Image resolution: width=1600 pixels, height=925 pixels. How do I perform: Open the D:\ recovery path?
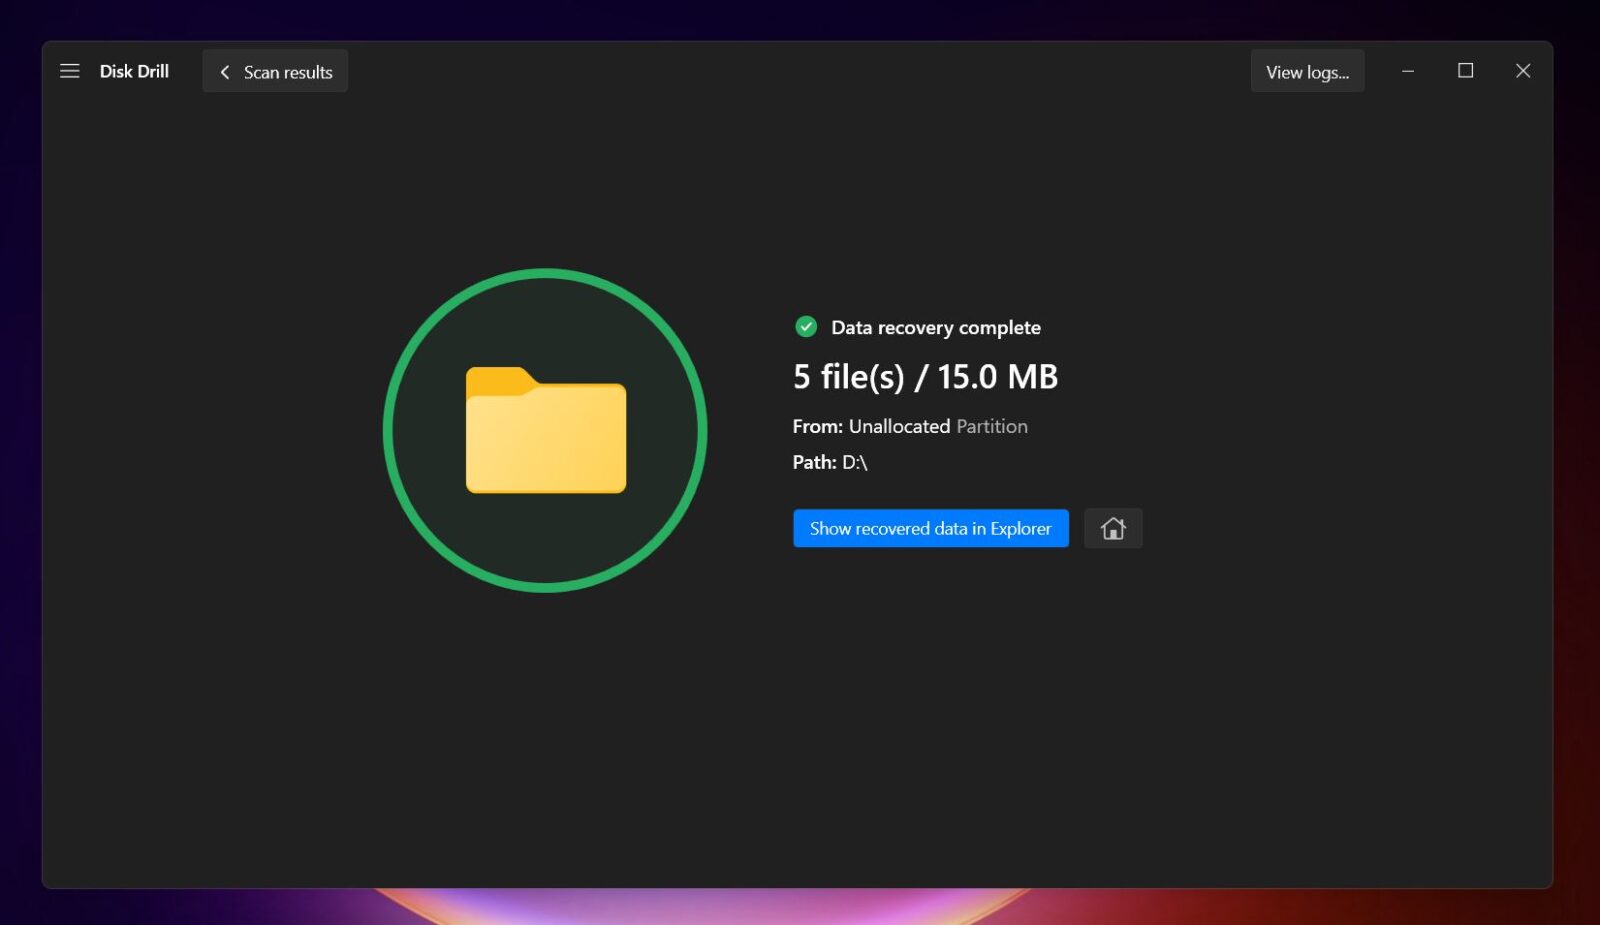coord(856,461)
